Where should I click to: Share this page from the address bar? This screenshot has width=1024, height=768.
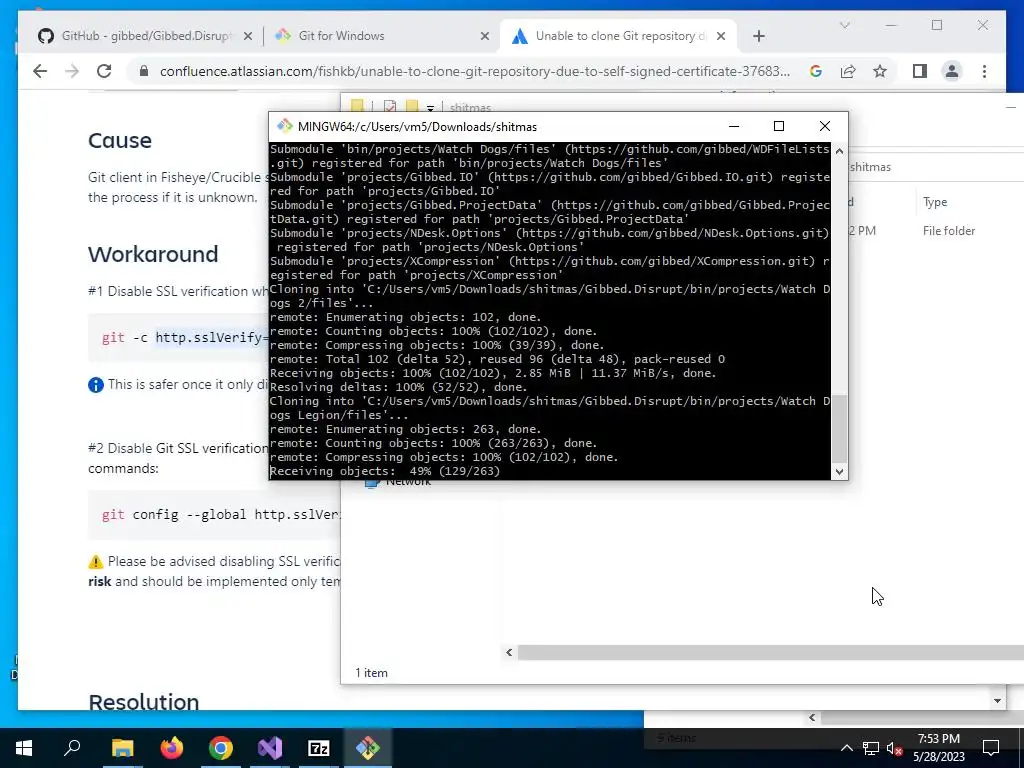point(848,71)
